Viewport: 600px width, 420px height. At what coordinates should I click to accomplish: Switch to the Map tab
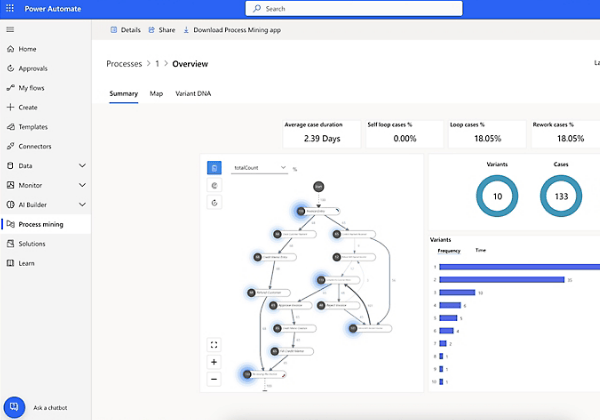pos(156,94)
